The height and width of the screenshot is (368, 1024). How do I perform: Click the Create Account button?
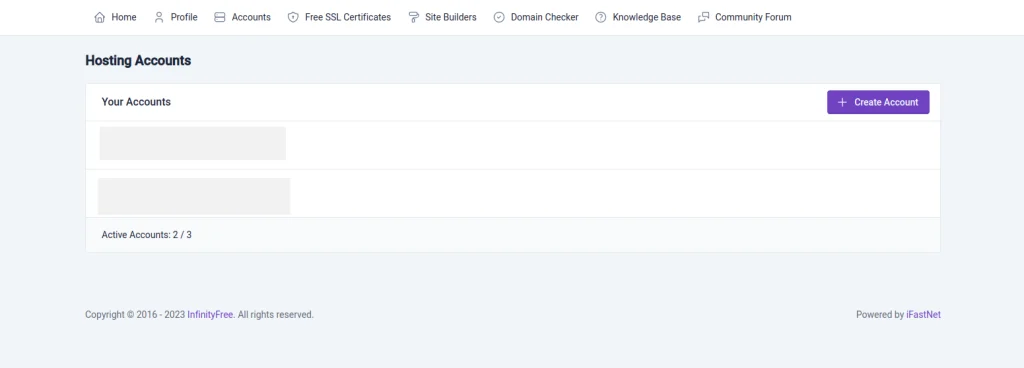pos(878,102)
